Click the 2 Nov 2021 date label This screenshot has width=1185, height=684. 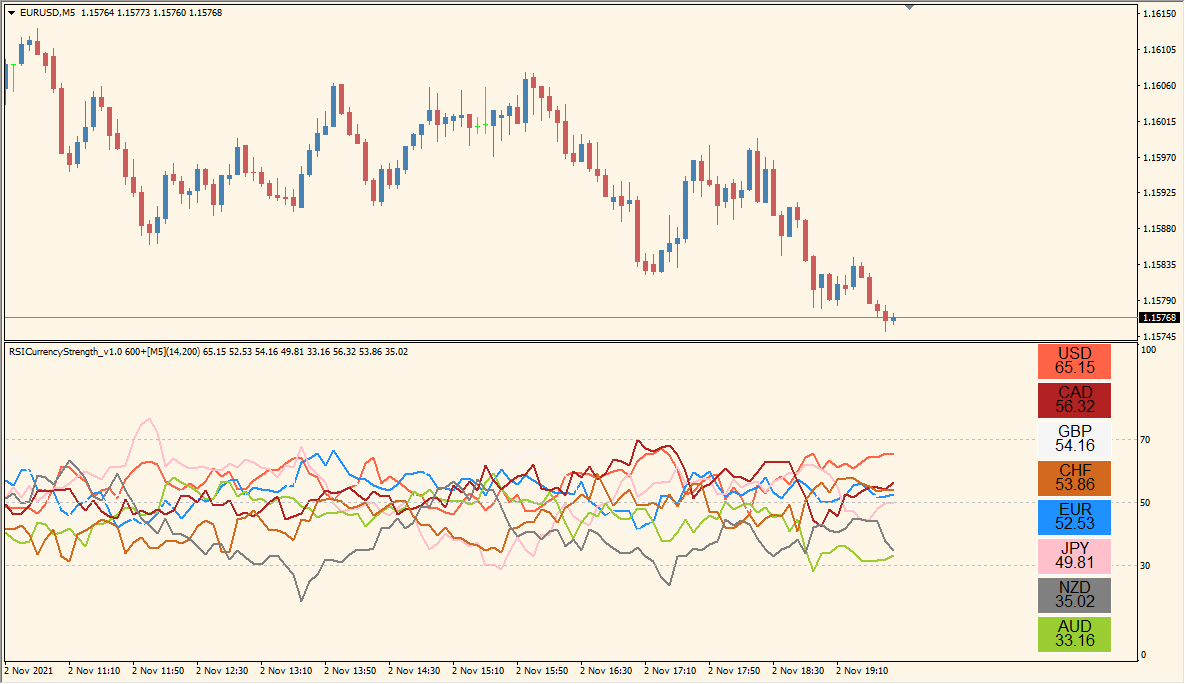pyautogui.click(x=30, y=671)
